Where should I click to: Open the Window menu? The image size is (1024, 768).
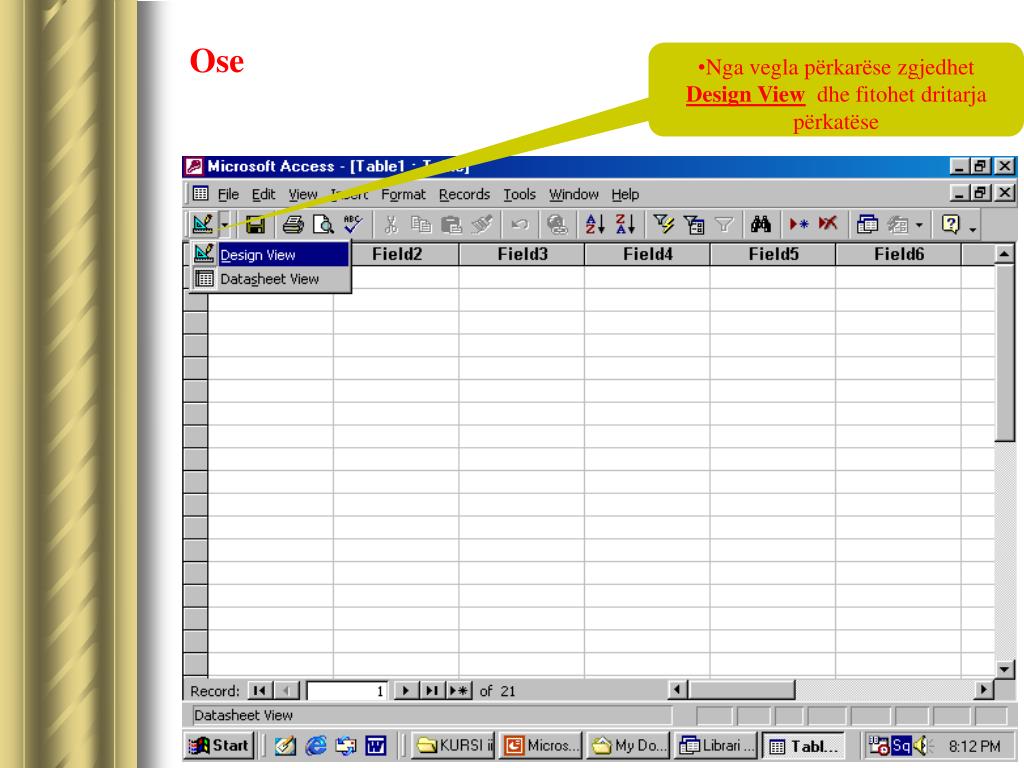tap(573, 195)
